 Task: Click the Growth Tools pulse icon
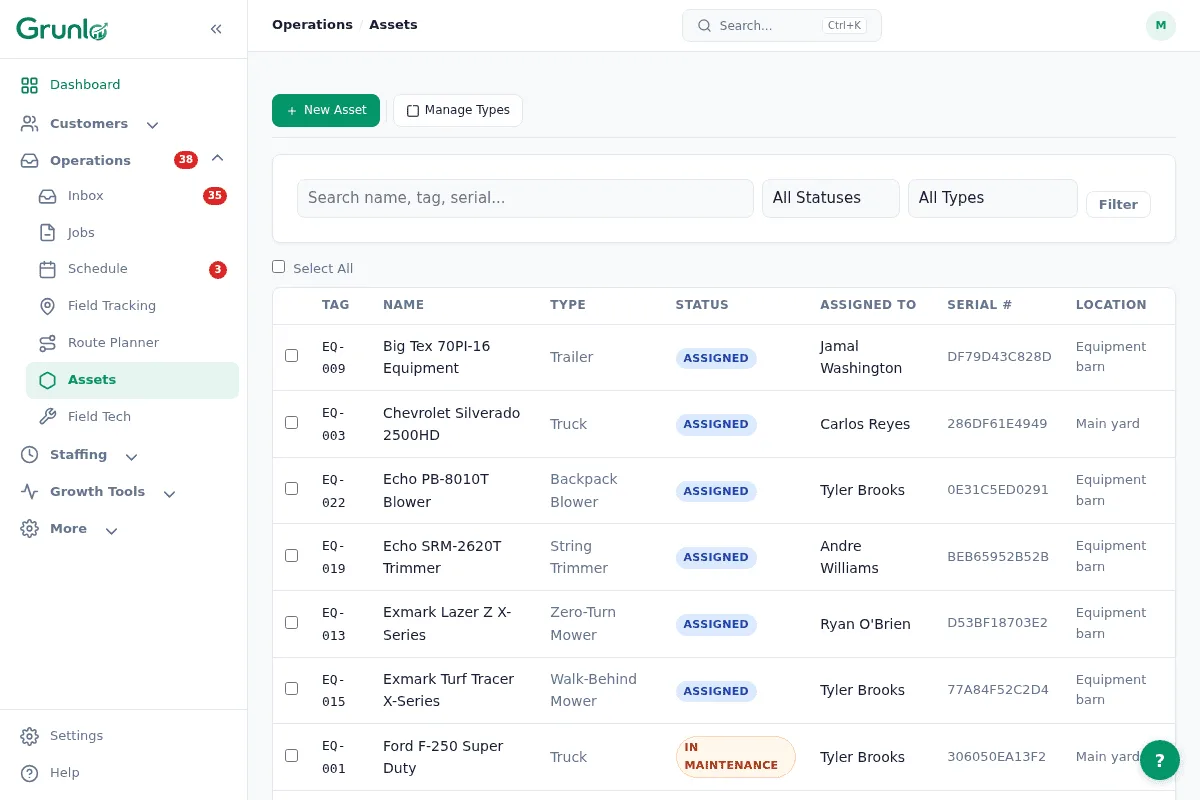[30, 492]
